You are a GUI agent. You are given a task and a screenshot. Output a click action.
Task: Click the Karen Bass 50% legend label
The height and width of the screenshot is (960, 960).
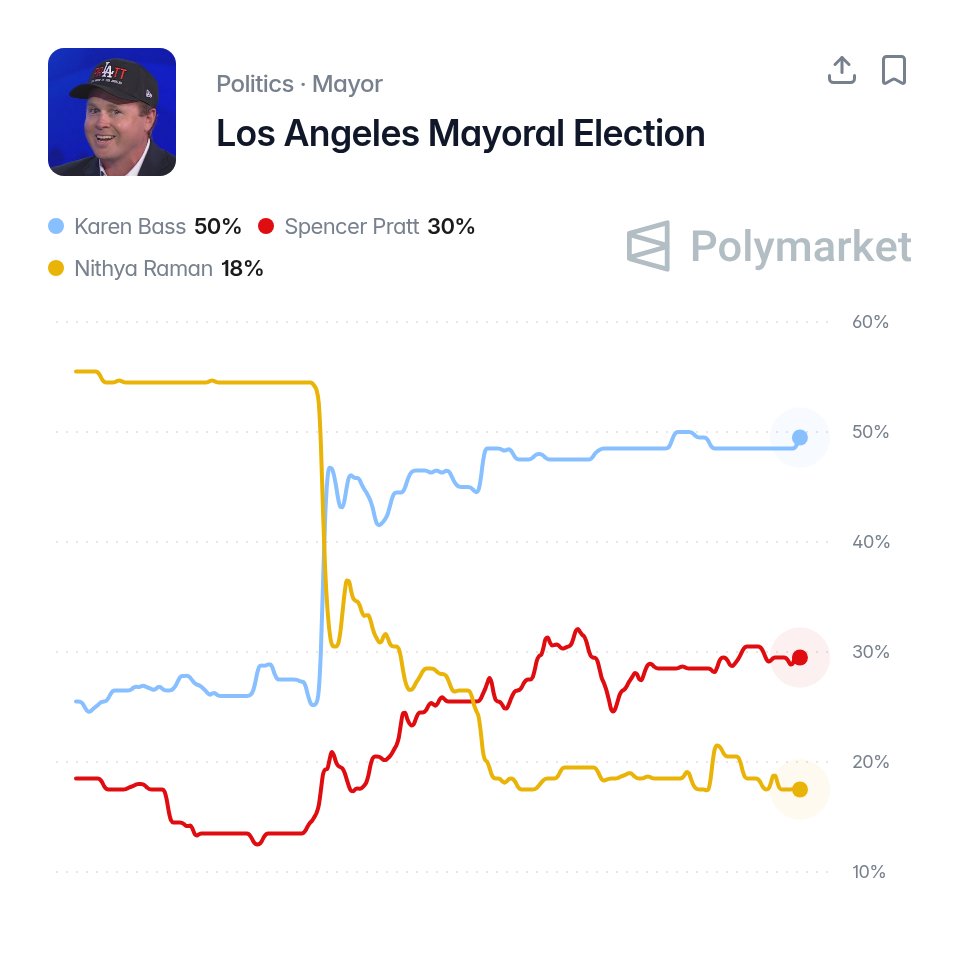tap(157, 227)
